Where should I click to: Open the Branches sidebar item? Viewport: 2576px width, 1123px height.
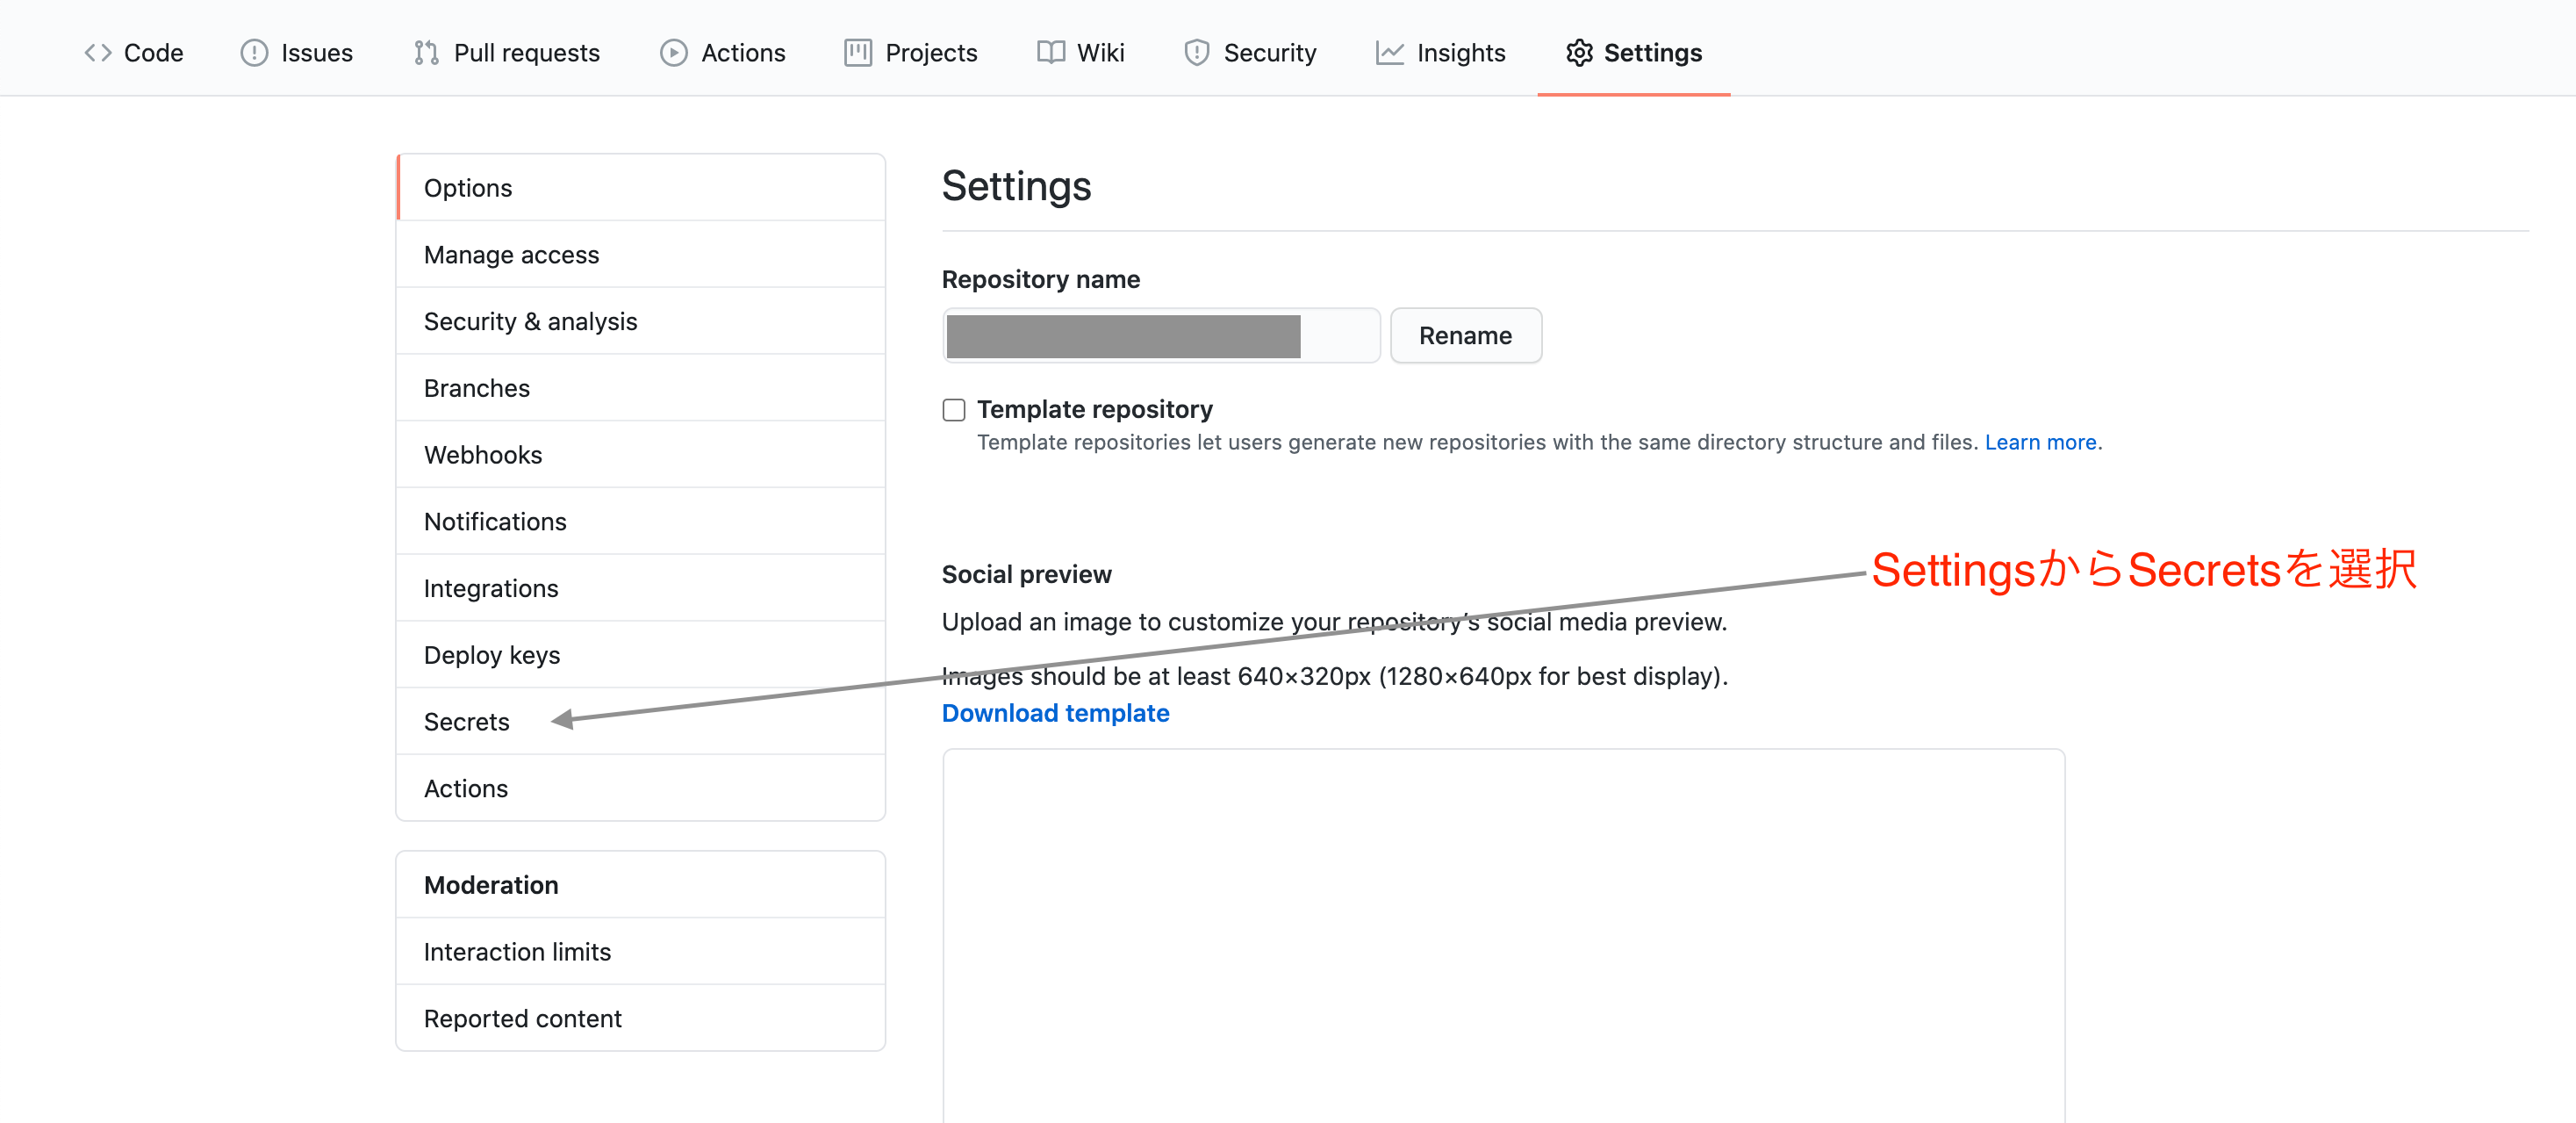476,388
